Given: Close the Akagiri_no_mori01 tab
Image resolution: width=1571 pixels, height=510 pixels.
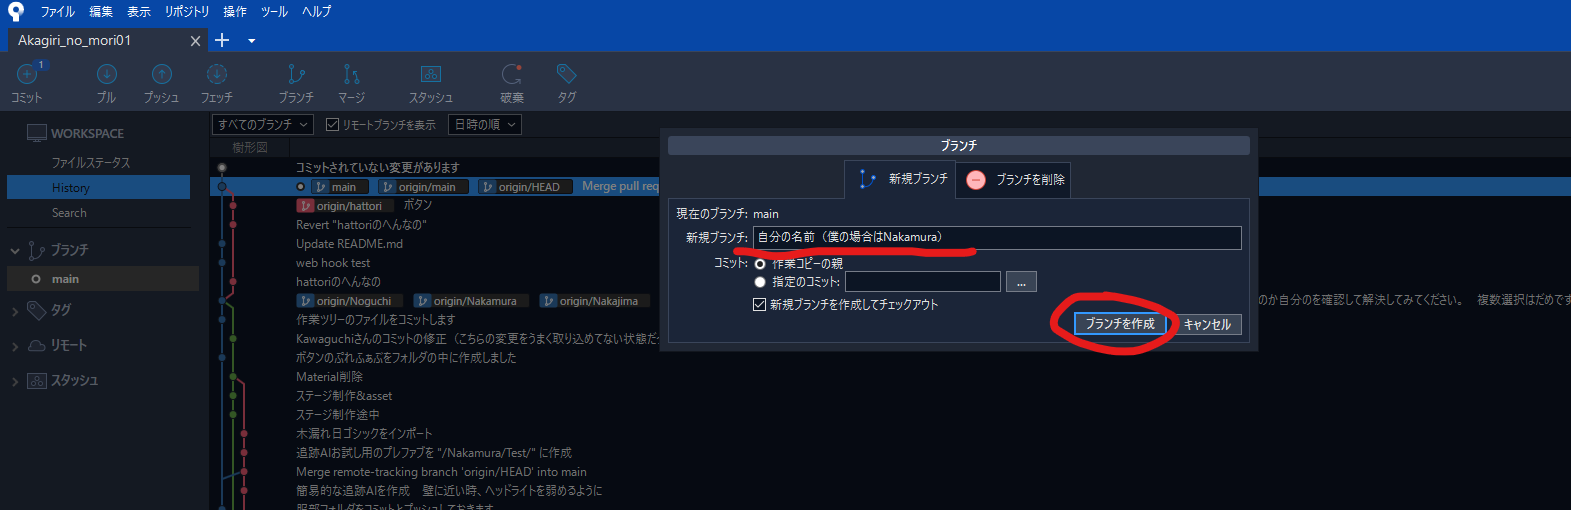Looking at the screenshot, I should (x=195, y=41).
